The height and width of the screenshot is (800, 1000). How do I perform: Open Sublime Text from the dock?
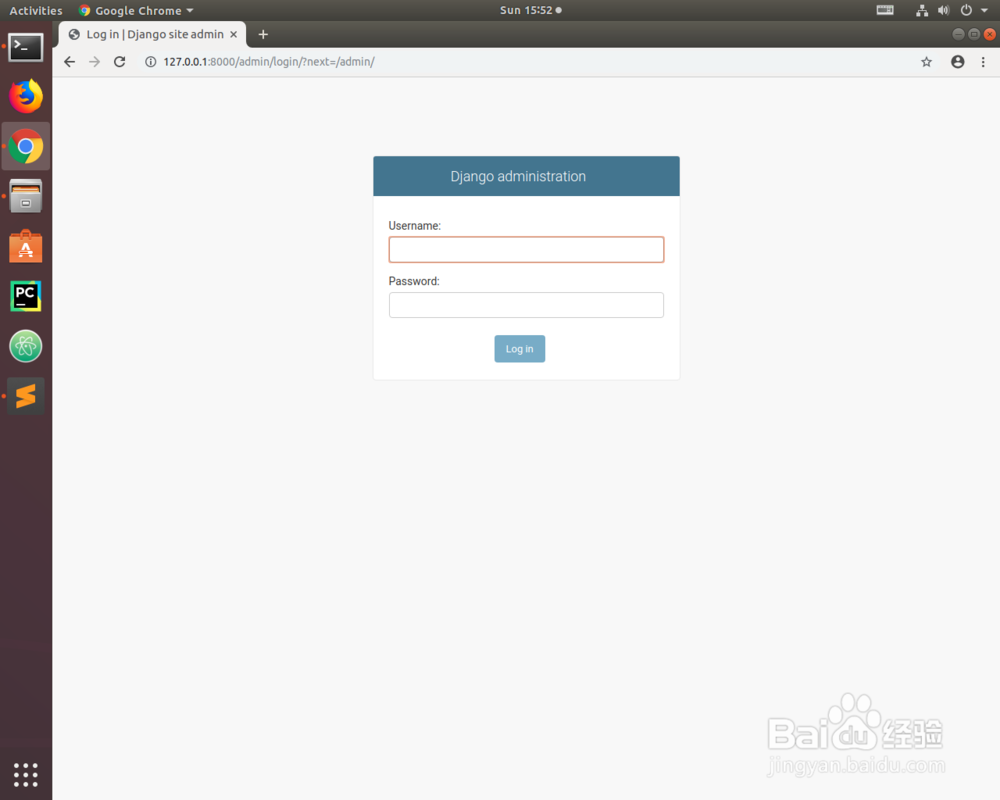click(x=26, y=396)
